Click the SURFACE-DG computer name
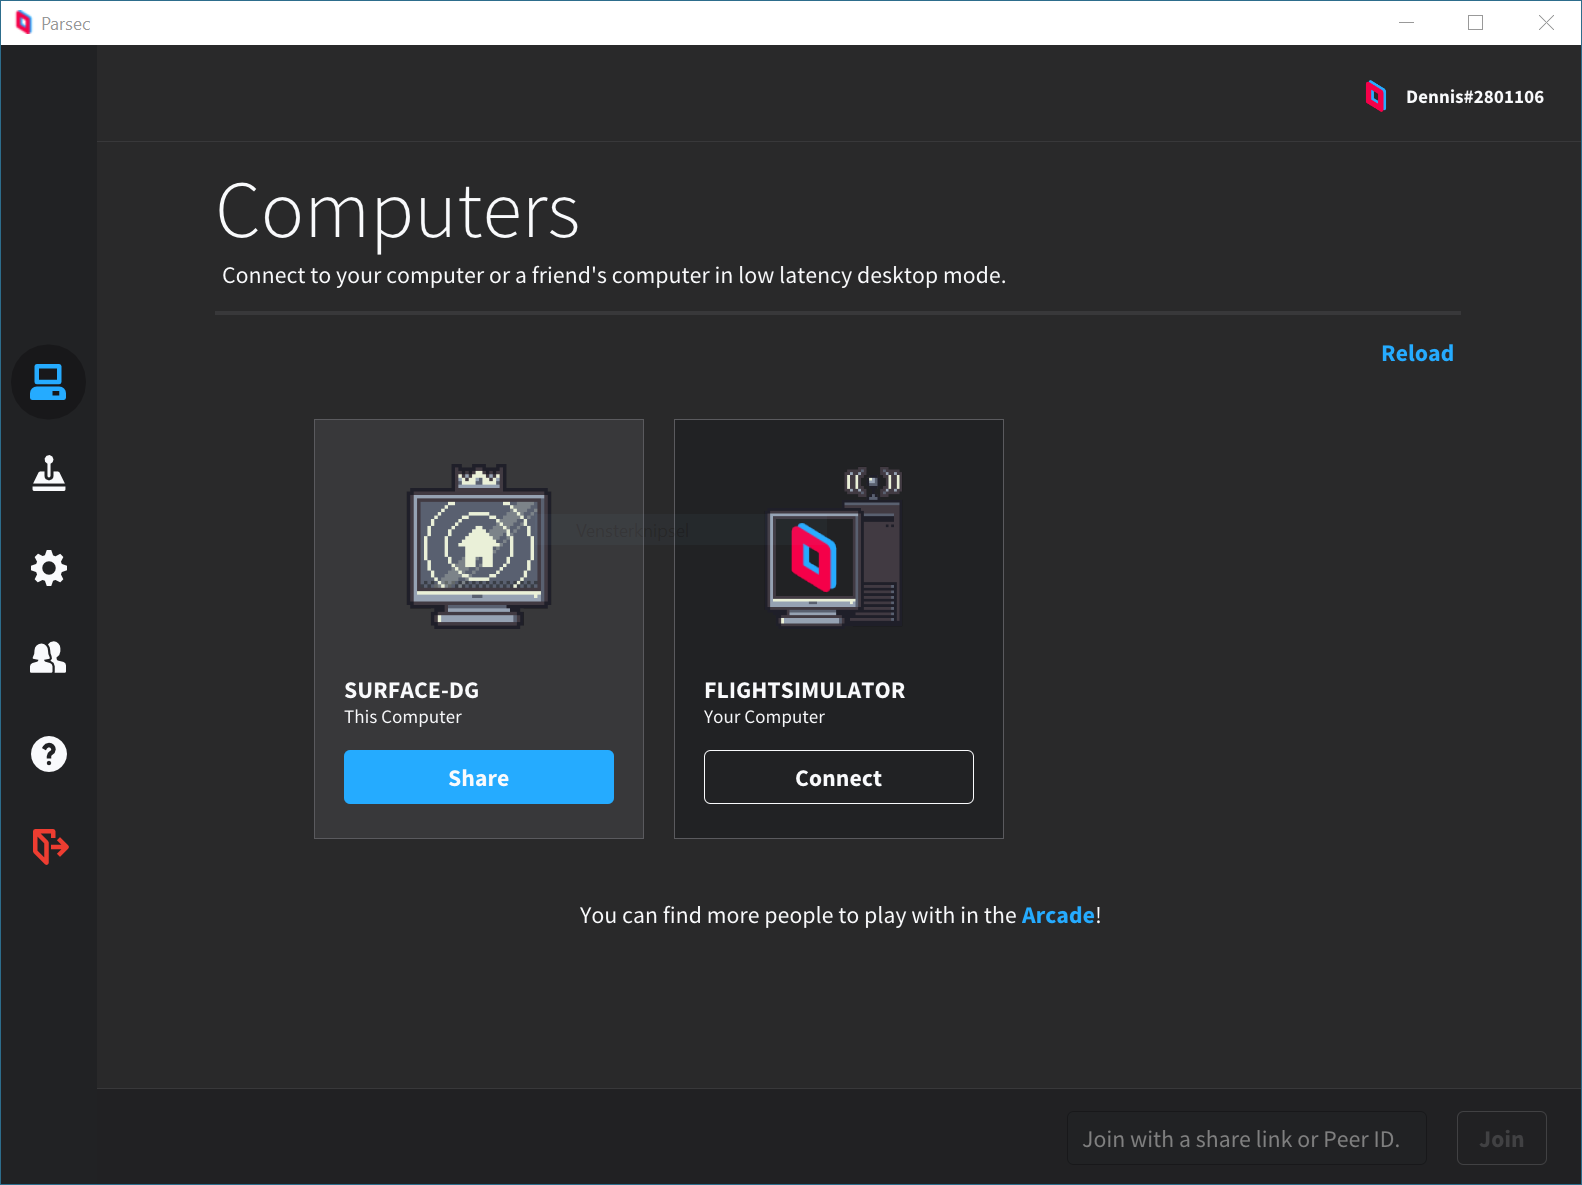Image resolution: width=1582 pixels, height=1185 pixels. 412,690
